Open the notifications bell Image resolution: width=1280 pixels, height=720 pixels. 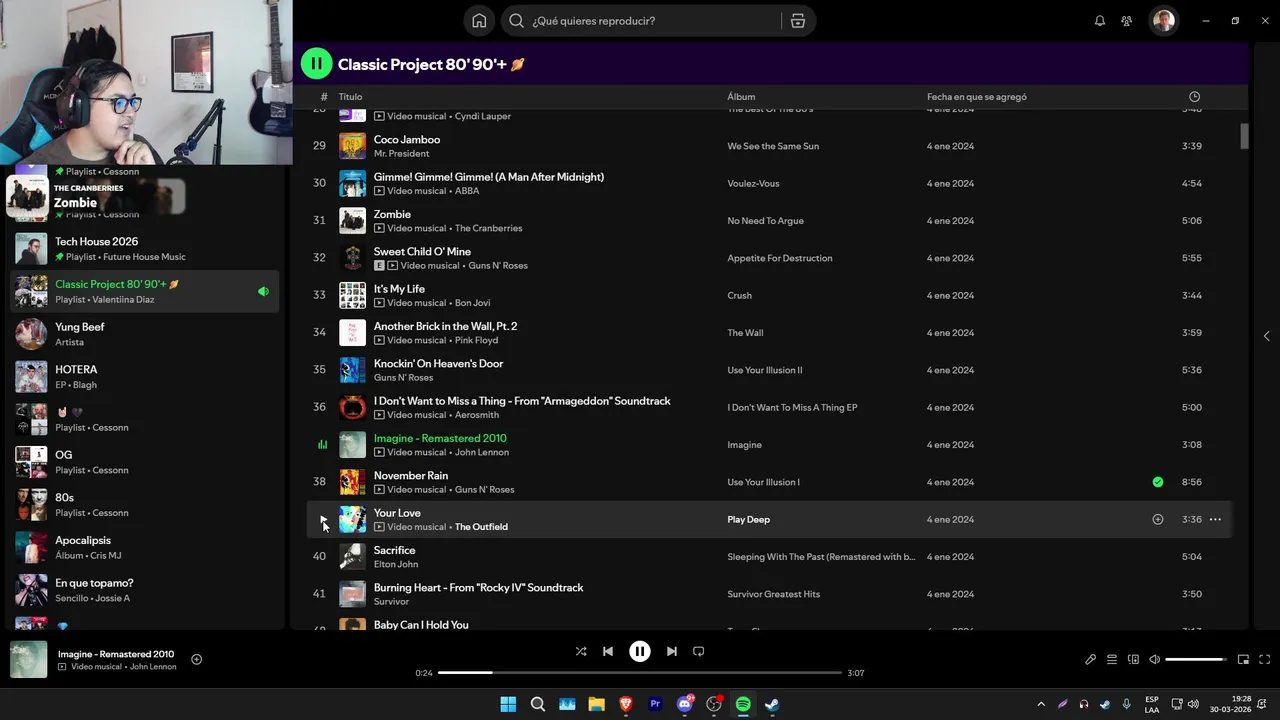(1100, 21)
